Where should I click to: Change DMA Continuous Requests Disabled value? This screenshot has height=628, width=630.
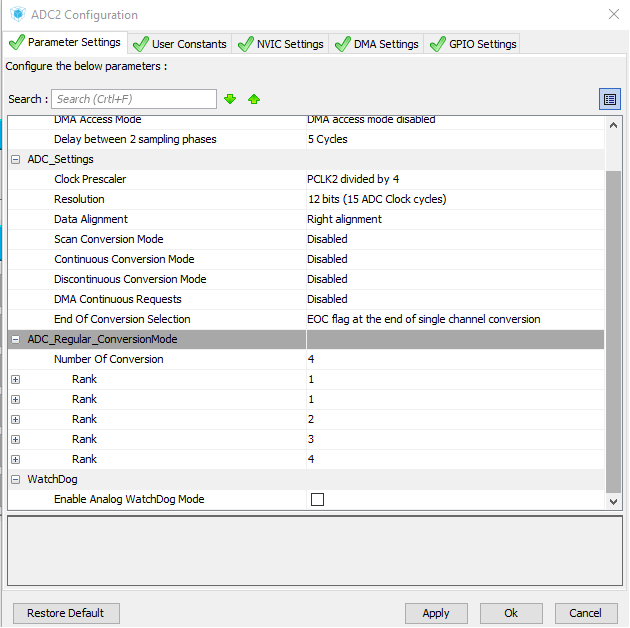coord(327,299)
